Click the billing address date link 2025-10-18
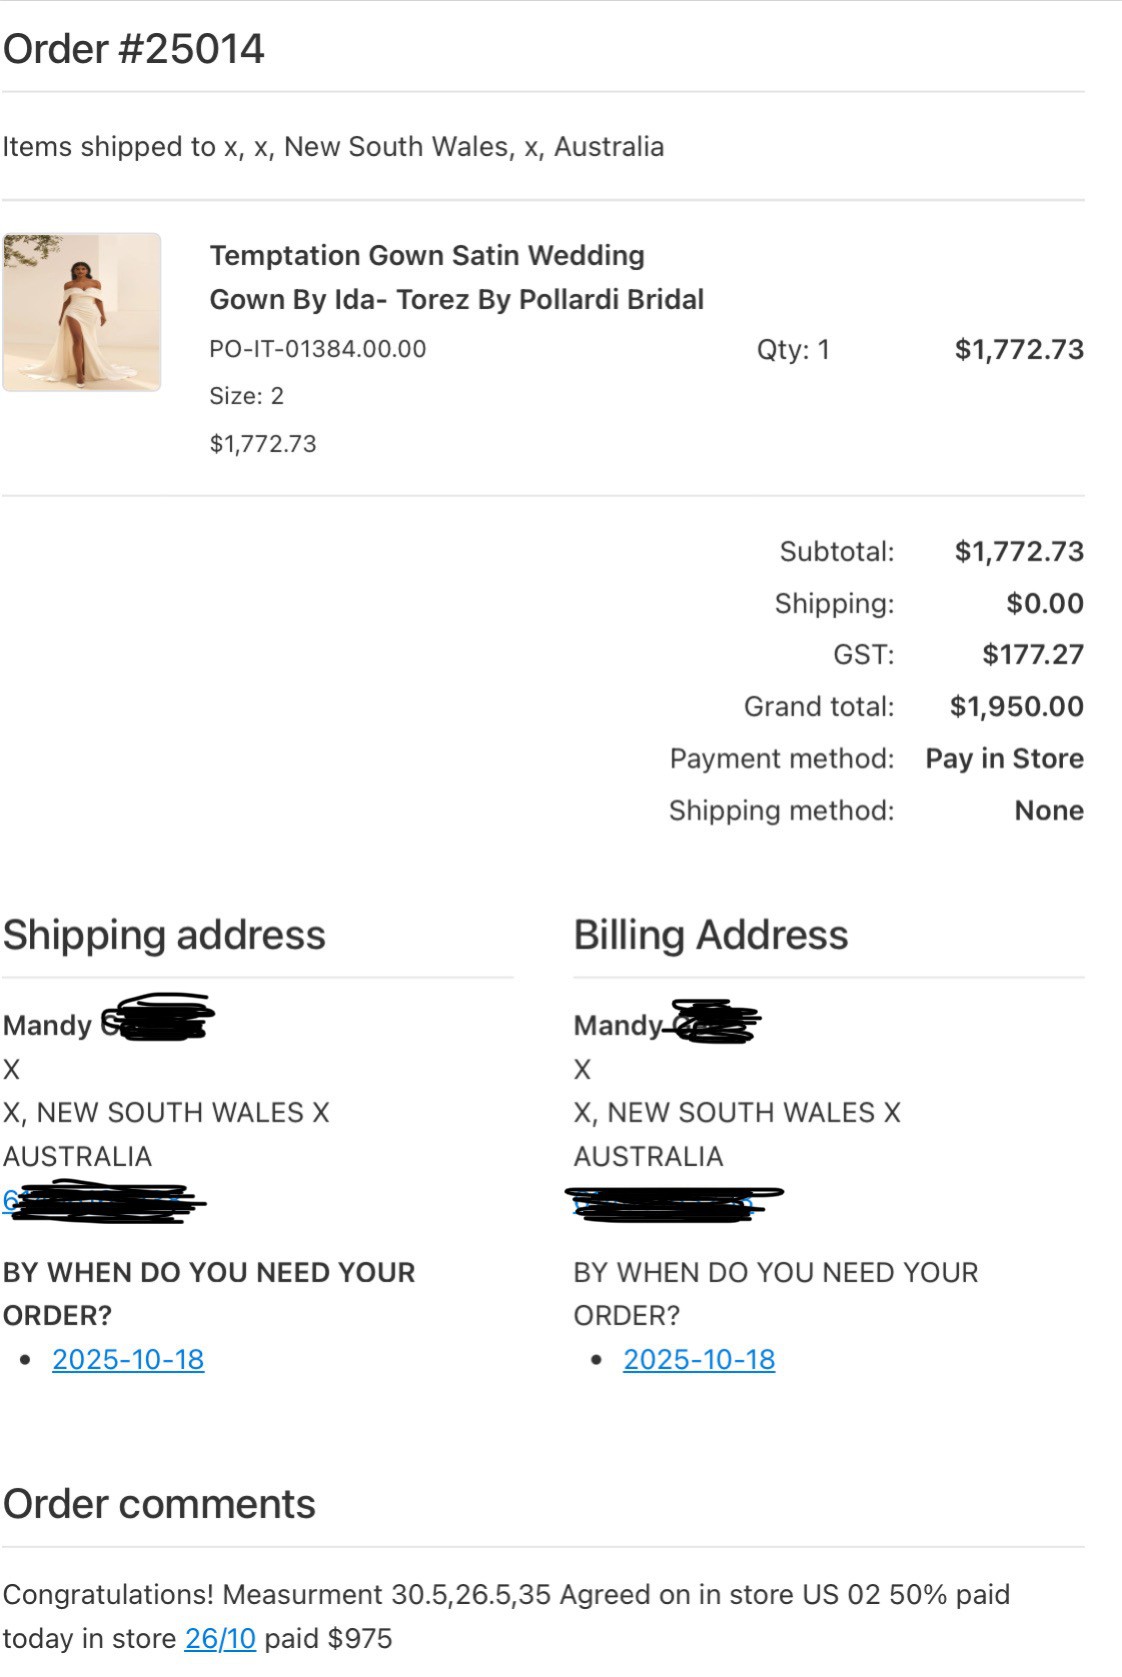This screenshot has height=1677, width=1122. (x=699, y=1359)
